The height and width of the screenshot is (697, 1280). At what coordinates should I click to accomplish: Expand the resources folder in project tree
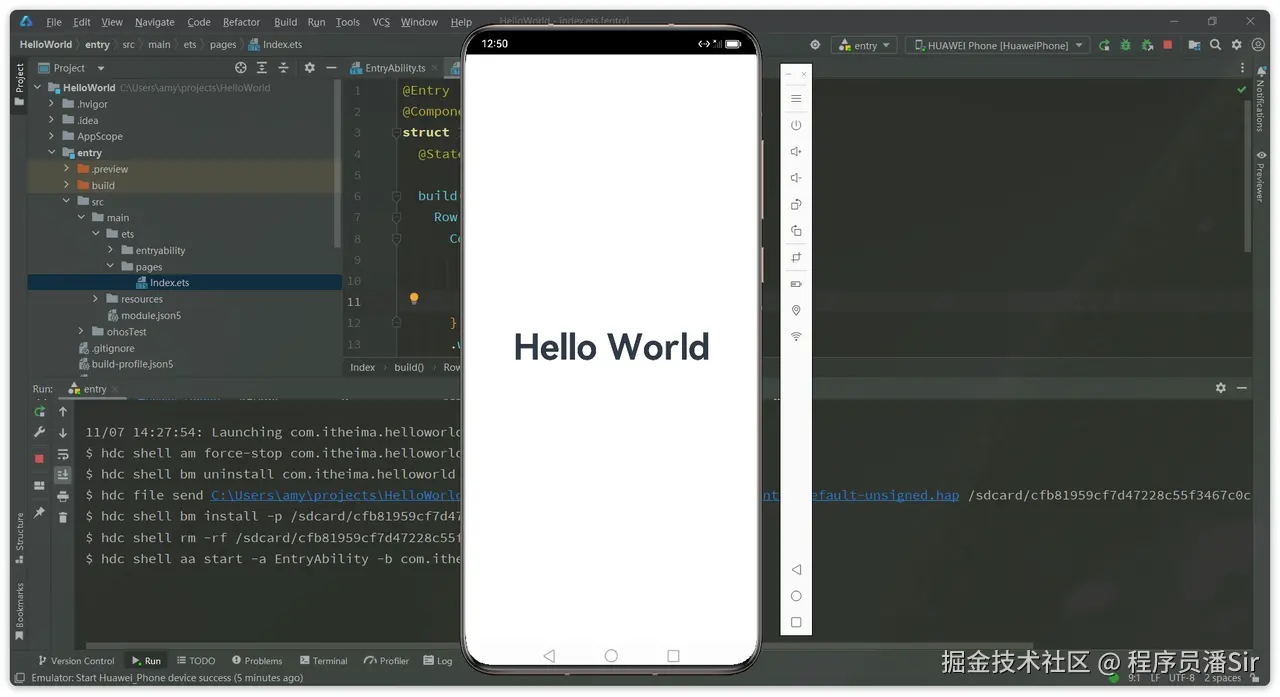point(96,299)
